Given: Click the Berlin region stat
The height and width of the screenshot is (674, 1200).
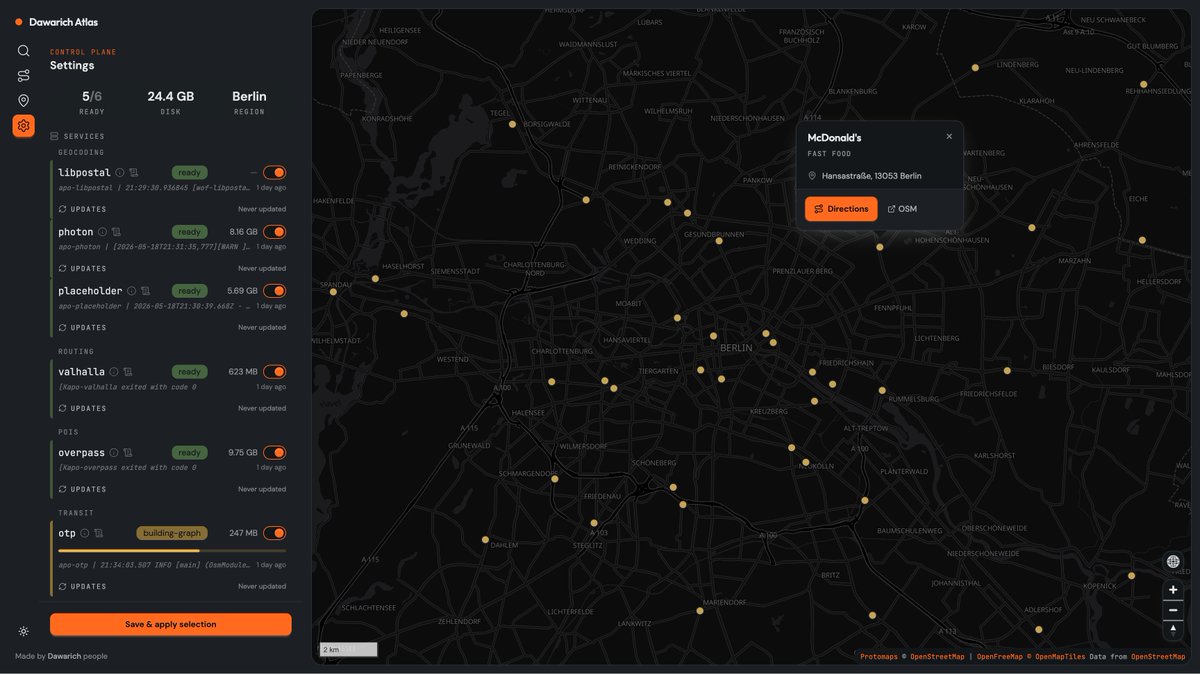Looking at the screenshot, I should pyautogui.click(x=249, y=97).
